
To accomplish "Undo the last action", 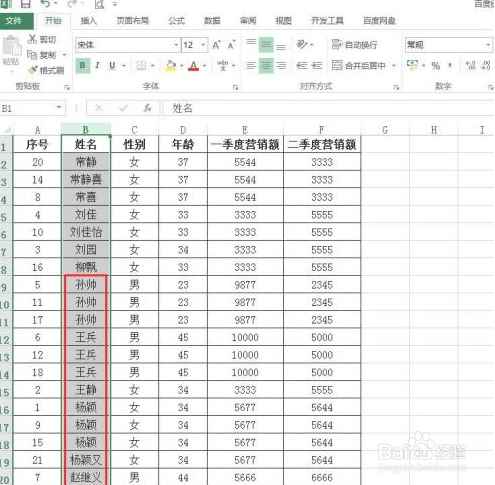I will (46, 4).
